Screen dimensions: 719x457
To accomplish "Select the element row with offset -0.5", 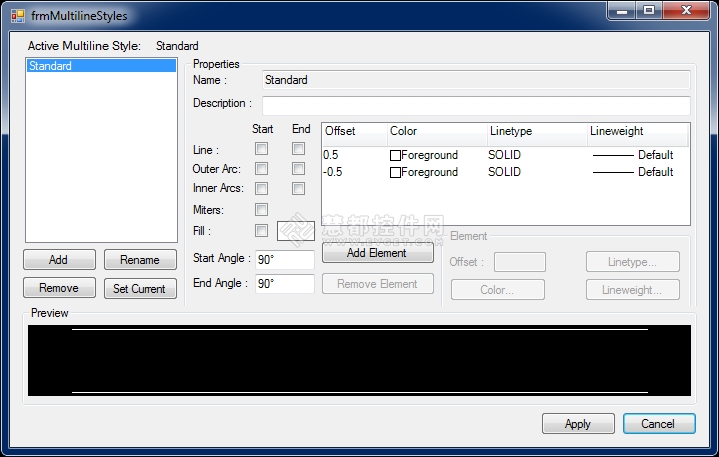I will click(x=506, y=172).
